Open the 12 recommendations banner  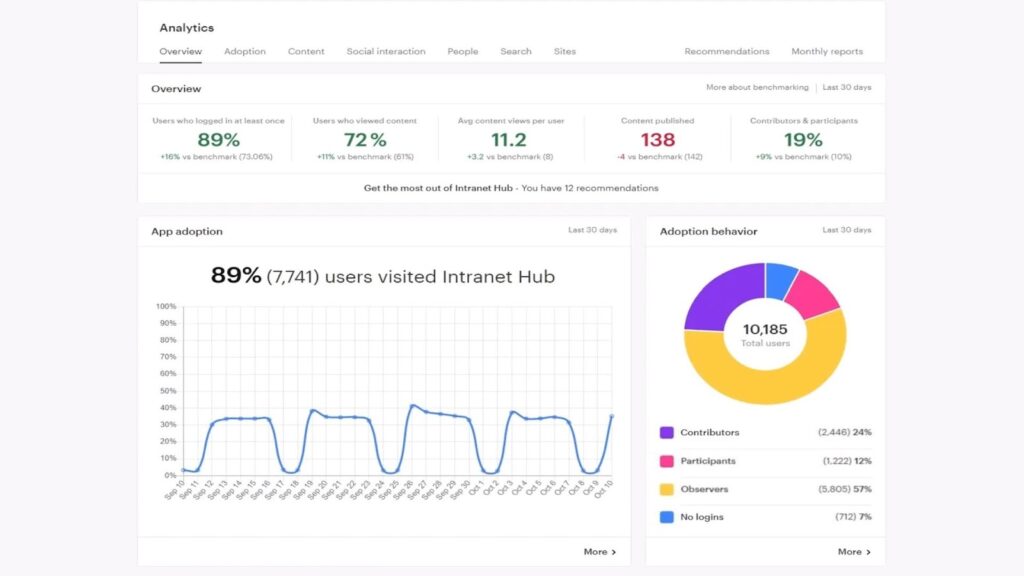[512, 188]
